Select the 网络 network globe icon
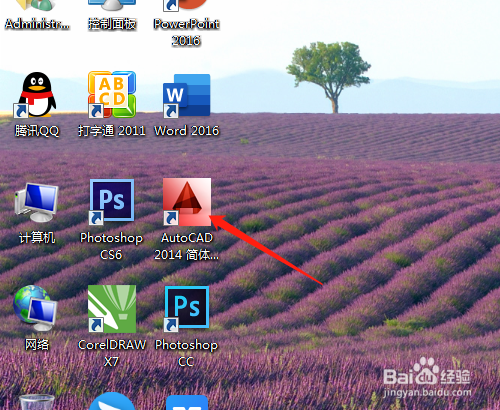This screenshot has height=410, width=500. (x=35, y=308)
